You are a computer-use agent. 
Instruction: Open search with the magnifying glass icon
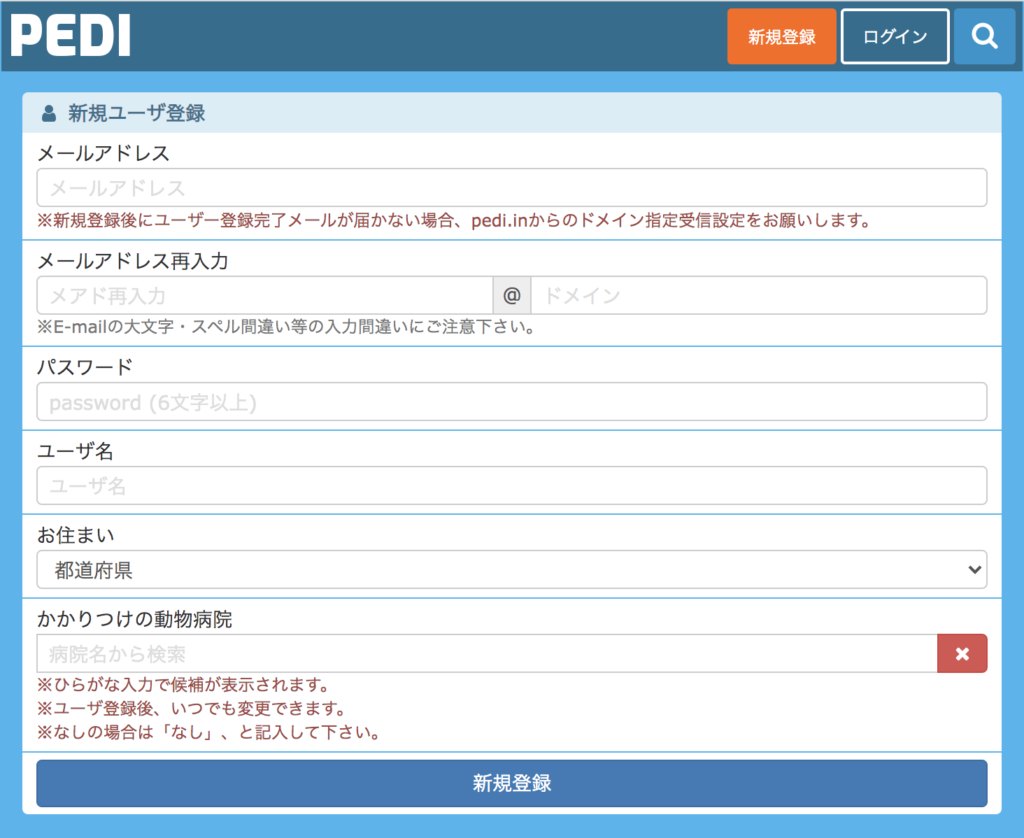pyautogui.click(x=984, y=37)
